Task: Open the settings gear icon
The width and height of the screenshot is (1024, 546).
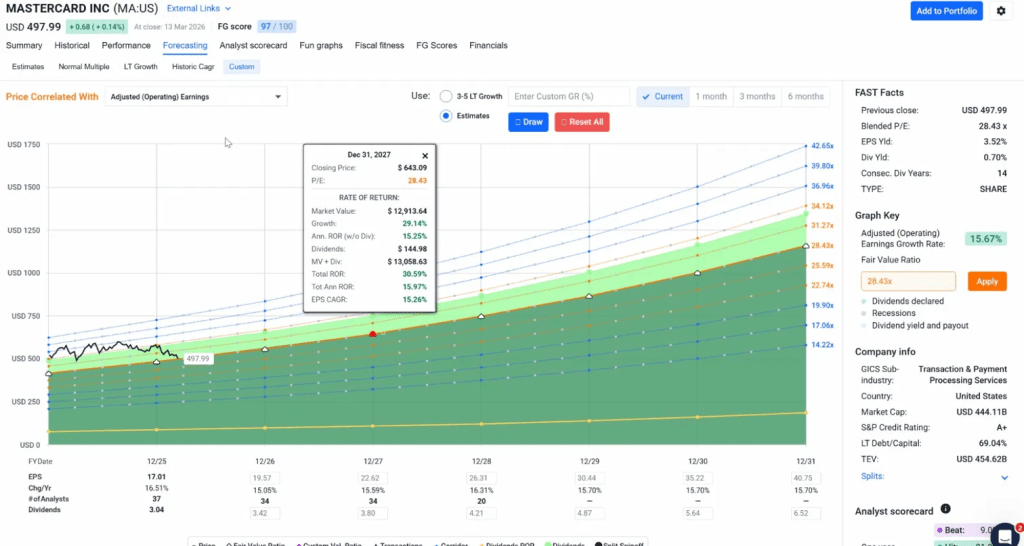Action: pos(1001,11)
